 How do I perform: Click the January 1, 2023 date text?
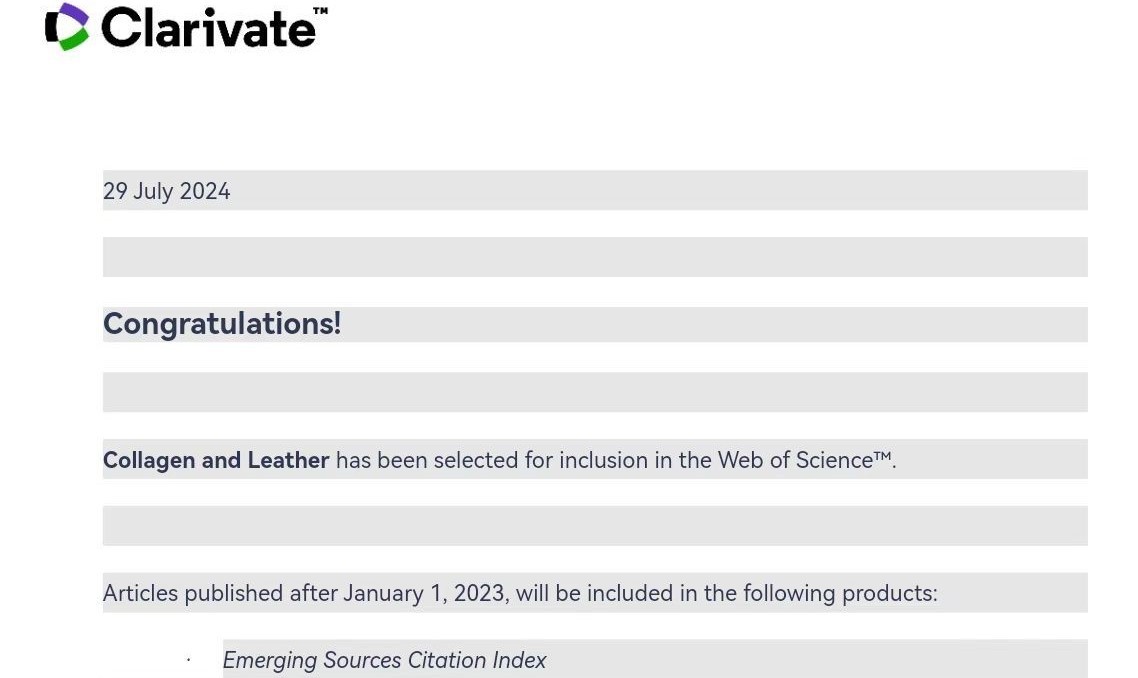[x=424, y=593]
